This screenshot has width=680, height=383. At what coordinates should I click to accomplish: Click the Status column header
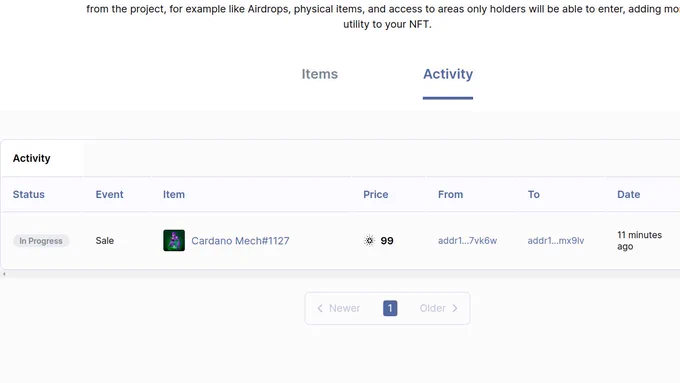pyautogui.click(x=29, y=194)
